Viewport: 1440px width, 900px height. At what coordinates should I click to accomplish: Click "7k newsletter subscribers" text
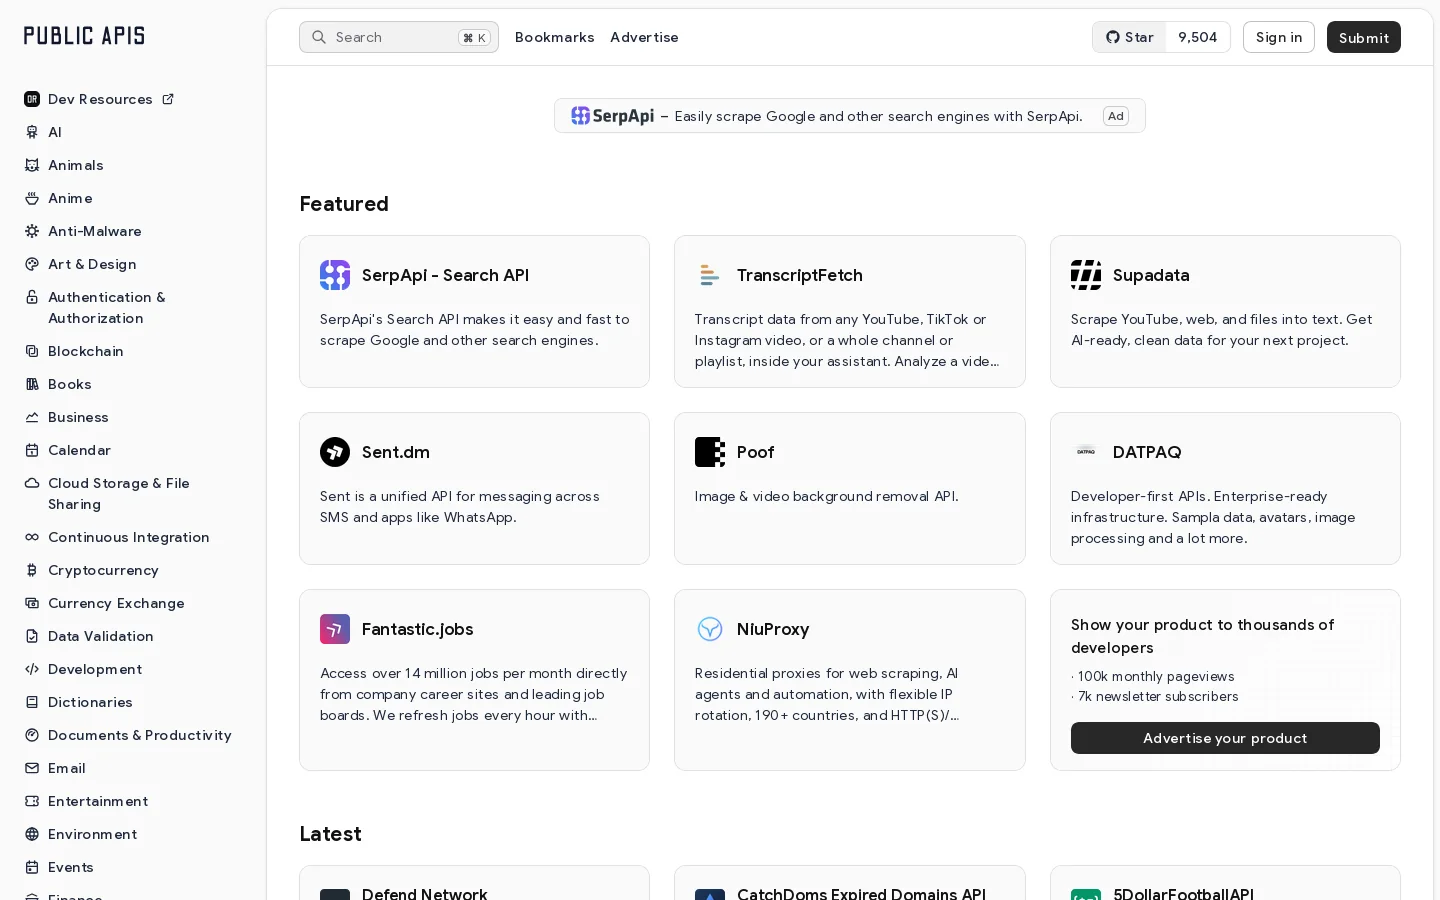(1158, 697)
